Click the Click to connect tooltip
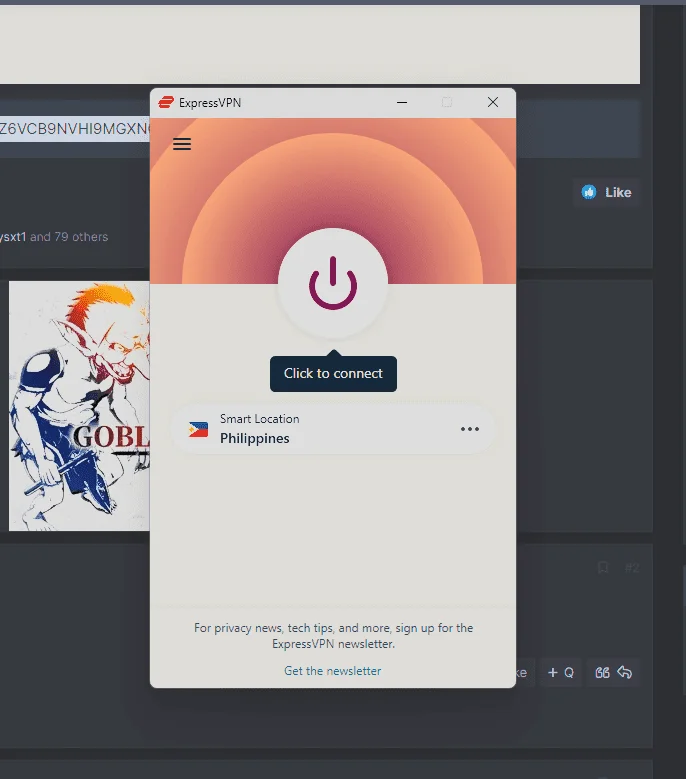The height and width of the screenshot is (779, 686). tap(333, 374)
